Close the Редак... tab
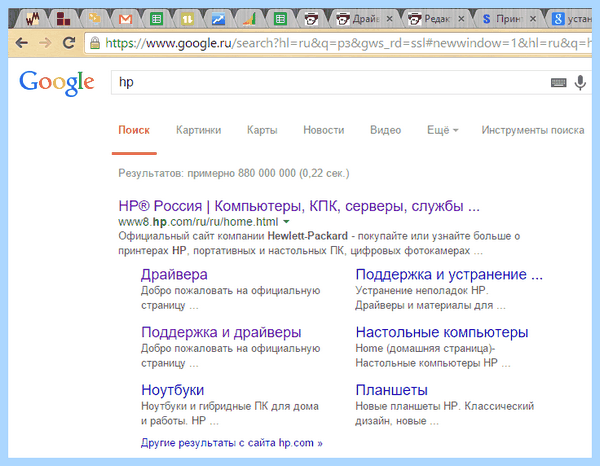 pos(461,19)
